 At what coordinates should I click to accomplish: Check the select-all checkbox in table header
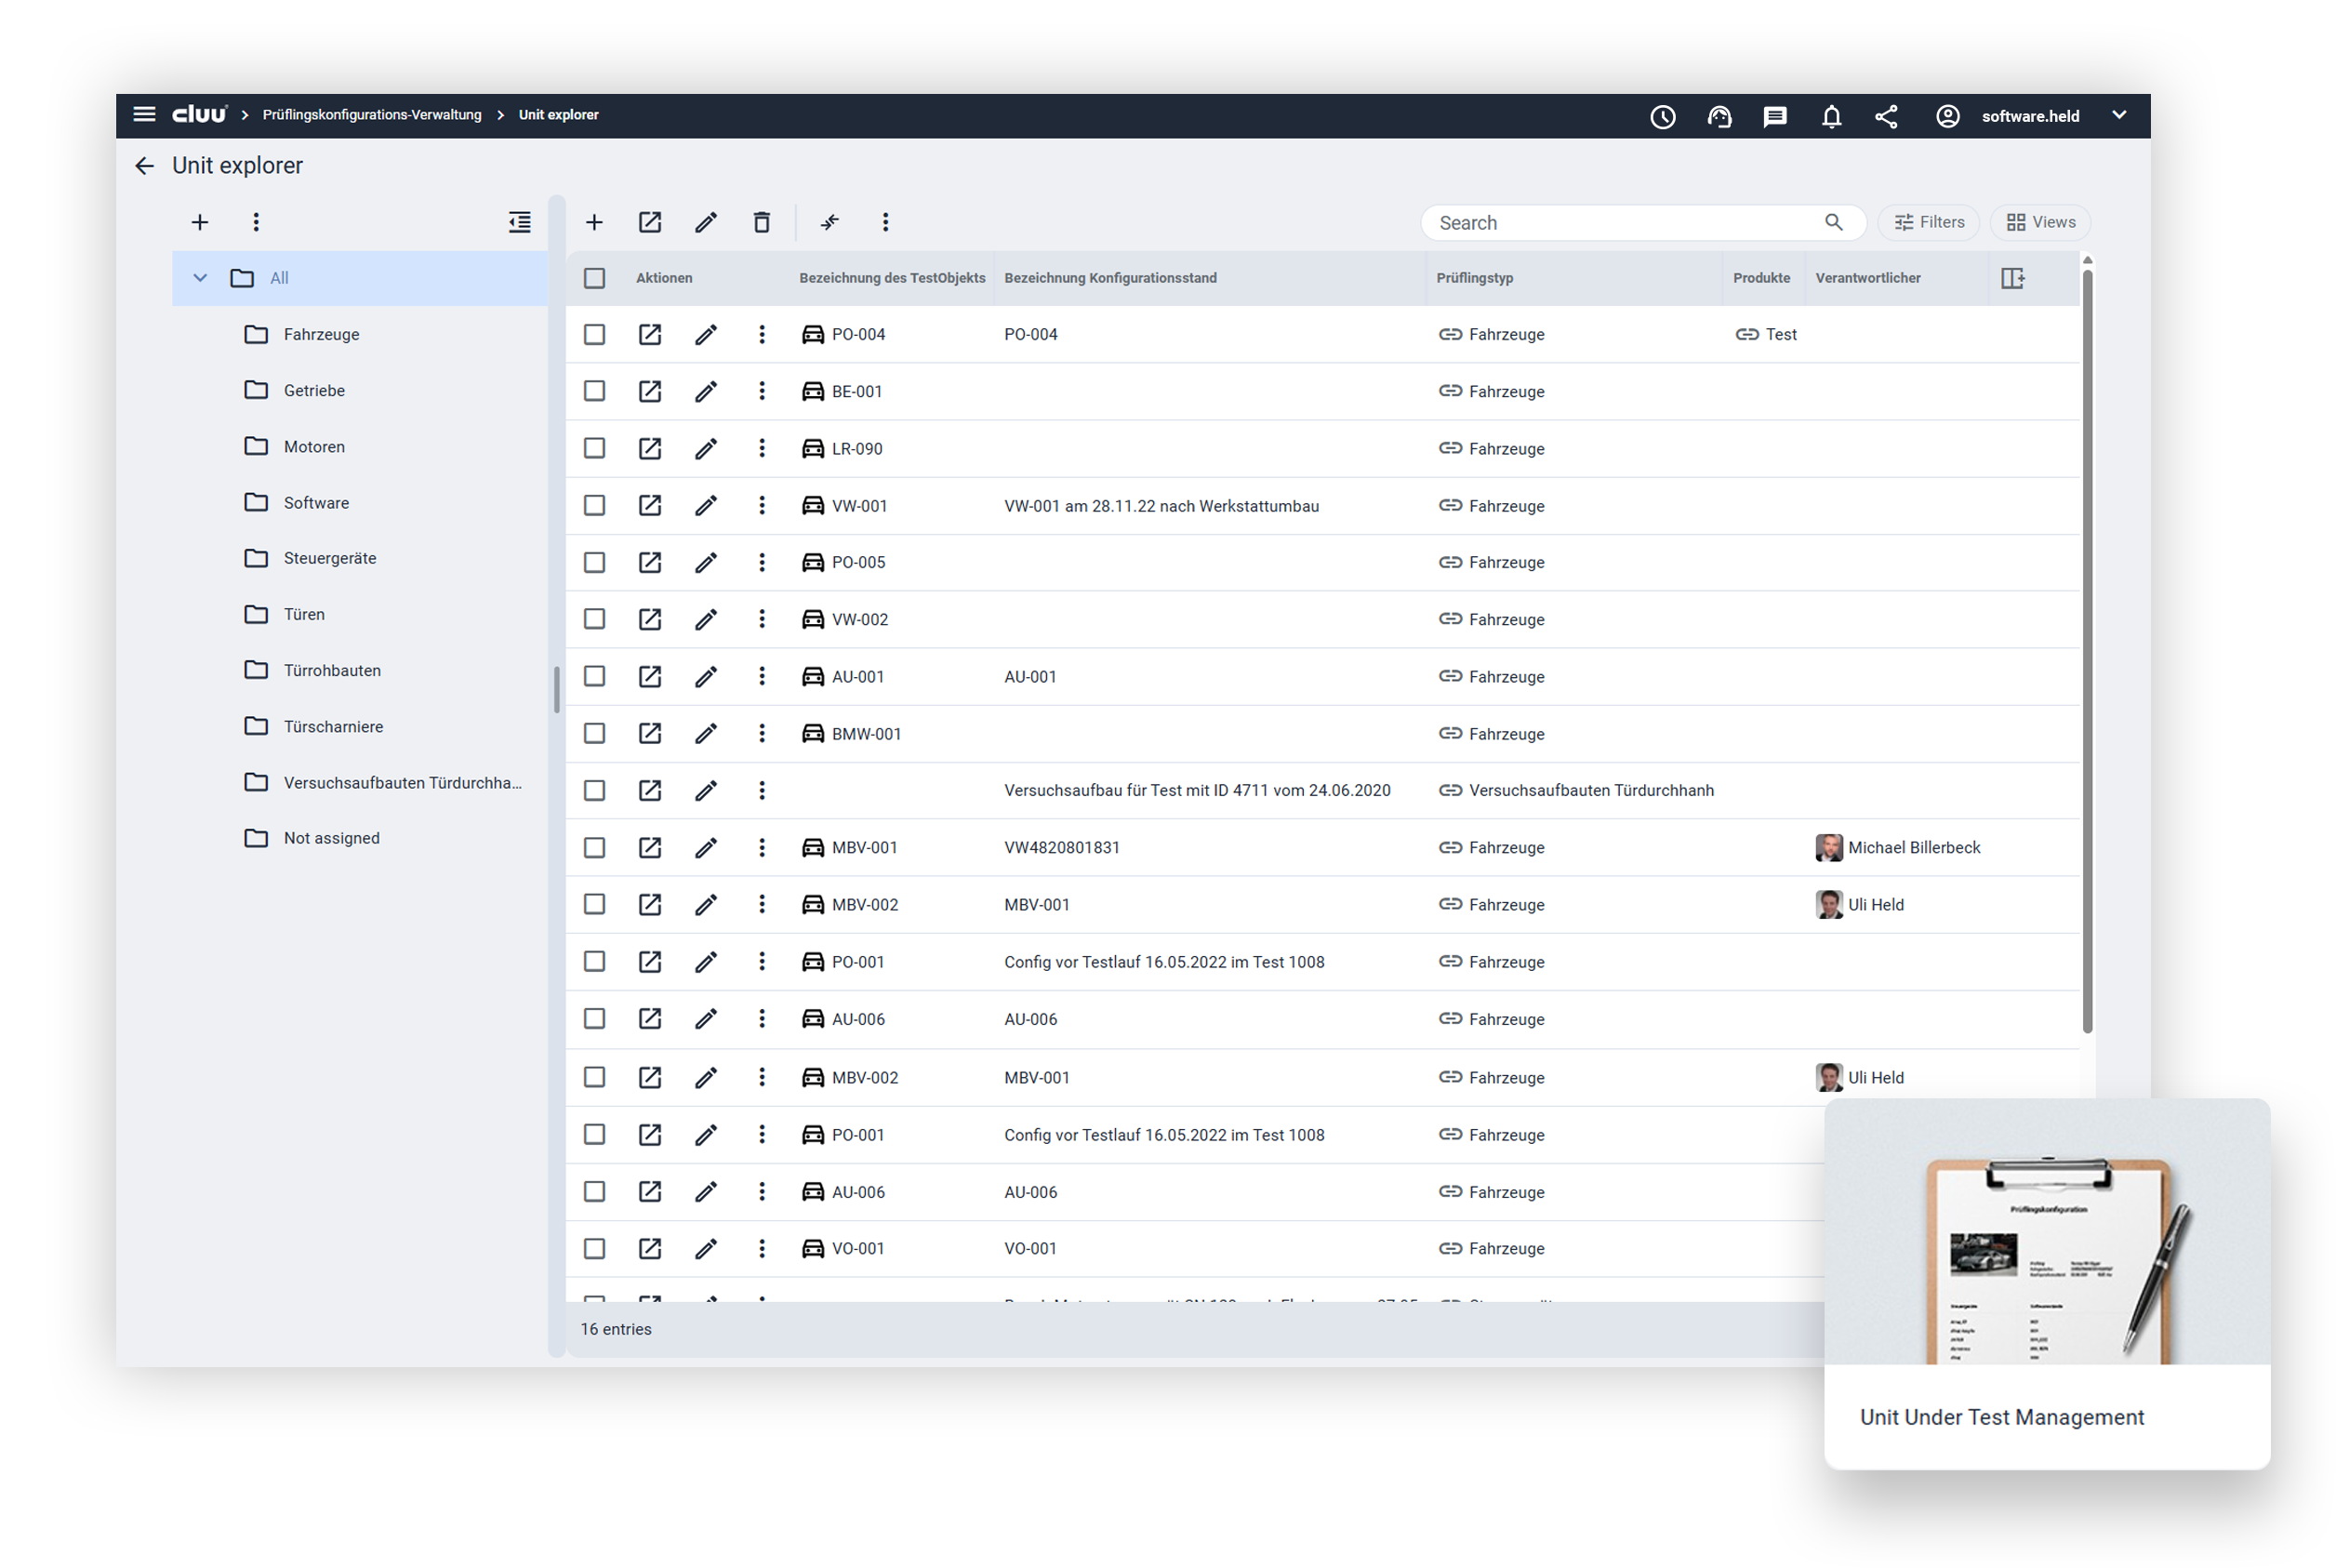[x=594, y=278]
